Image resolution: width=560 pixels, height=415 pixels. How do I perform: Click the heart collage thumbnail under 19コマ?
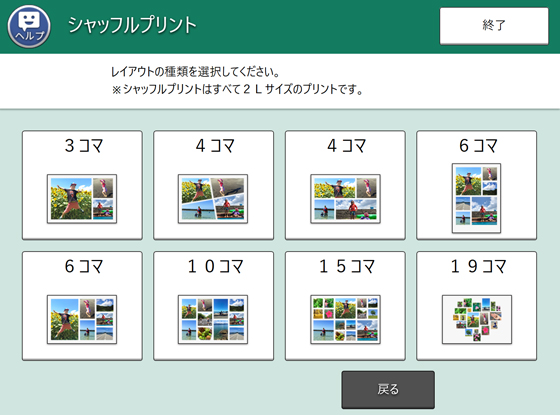pos(477,320)
